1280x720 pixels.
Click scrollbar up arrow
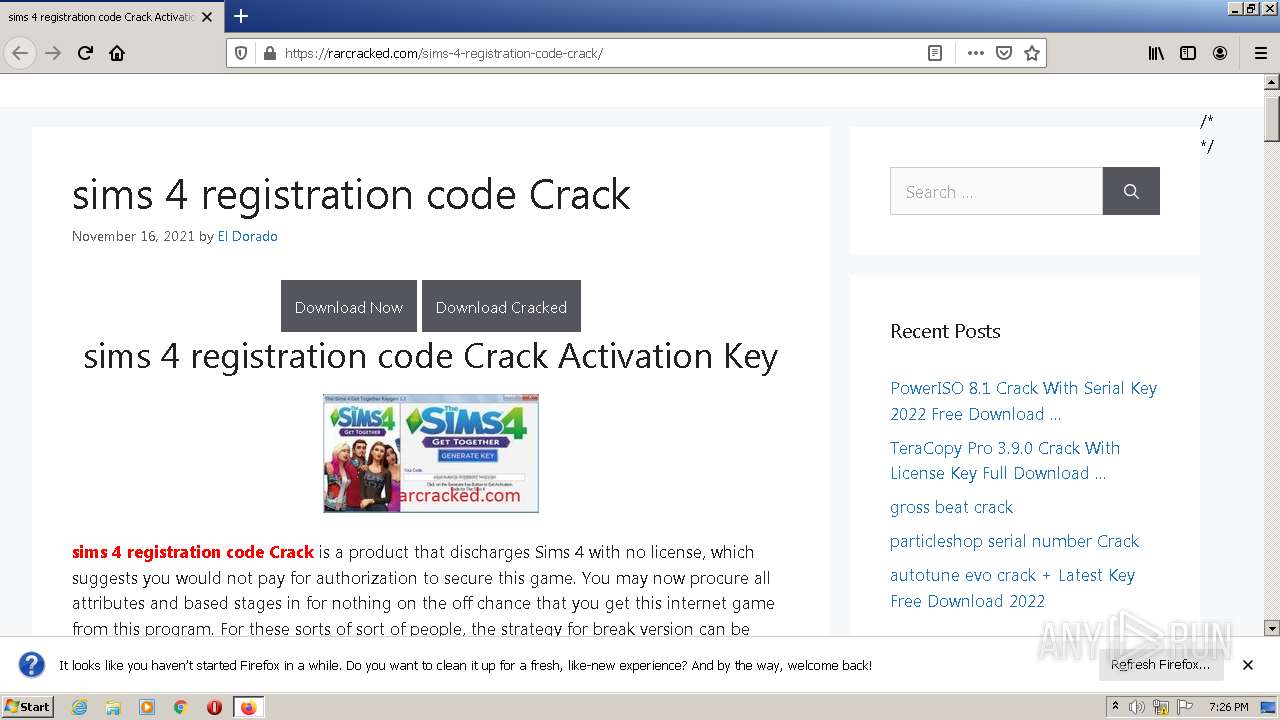click(1272, 82)
